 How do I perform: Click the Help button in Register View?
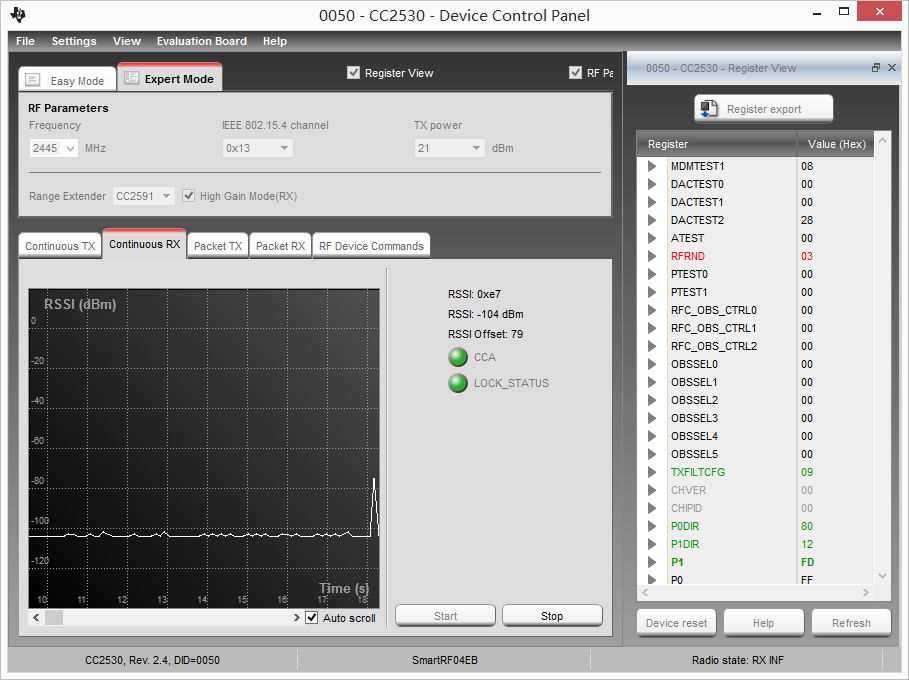763,623
